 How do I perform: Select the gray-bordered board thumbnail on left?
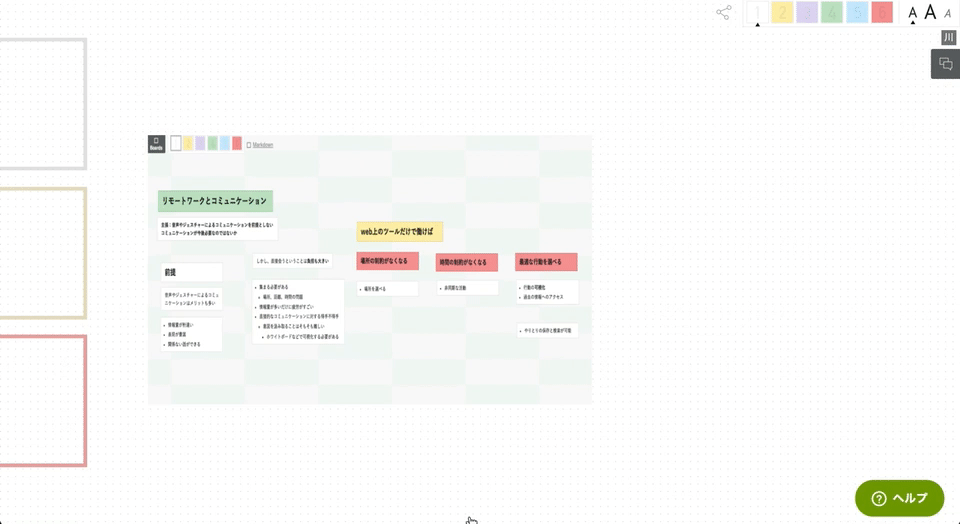click(x=43, y=104)
